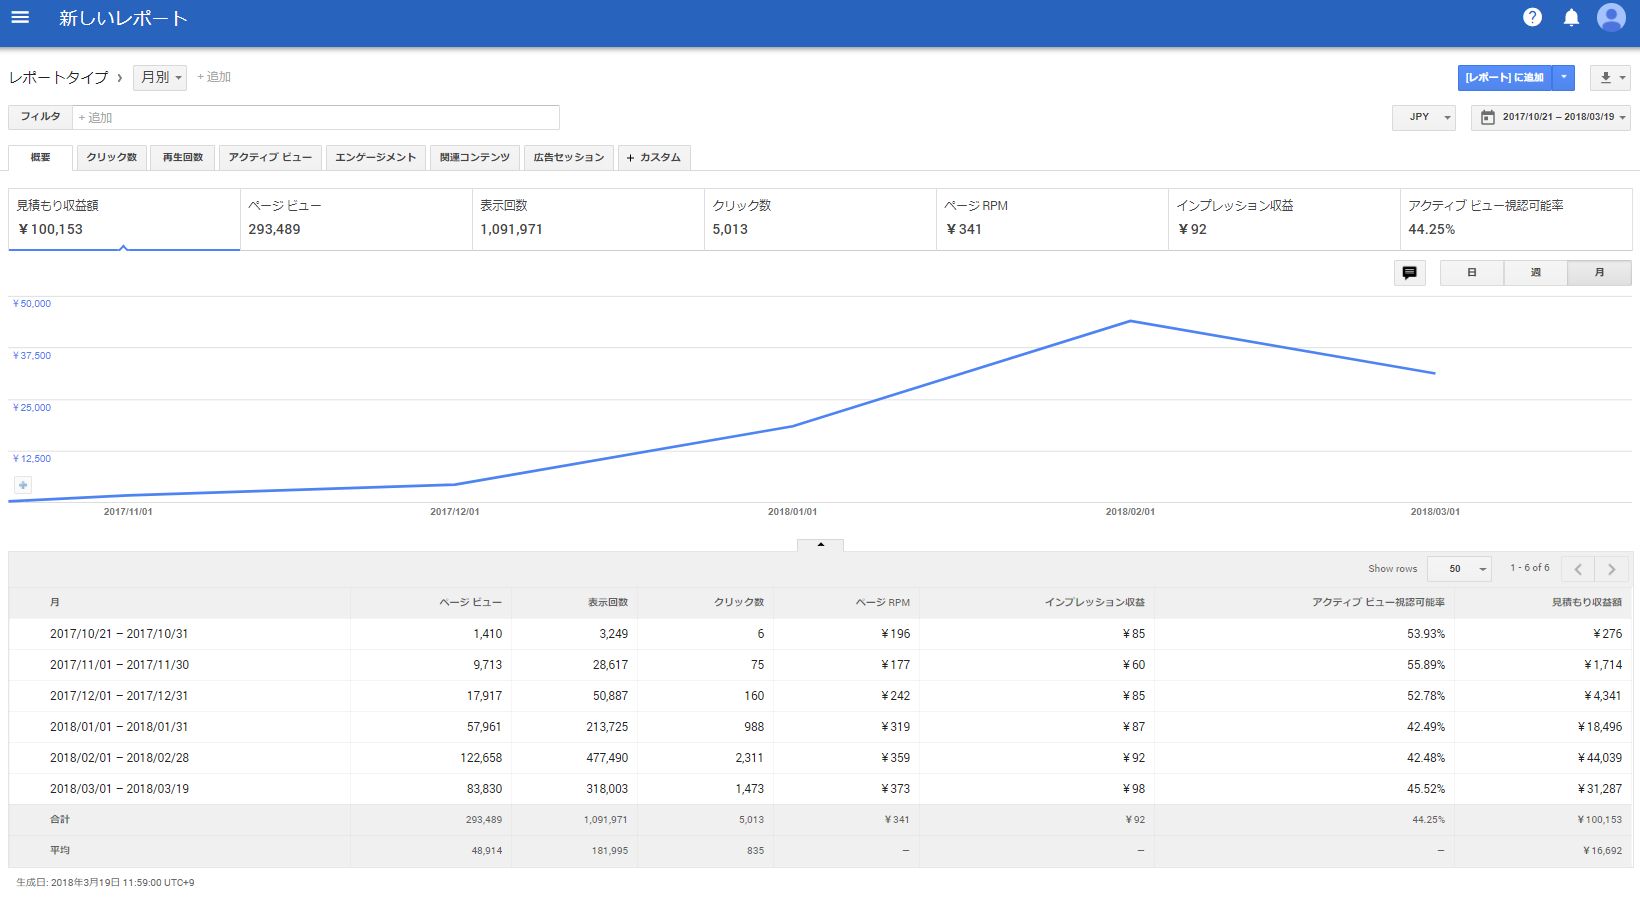Click the 新しいレポート page title
Screen dimensions: 1640x898
[123, 18]
